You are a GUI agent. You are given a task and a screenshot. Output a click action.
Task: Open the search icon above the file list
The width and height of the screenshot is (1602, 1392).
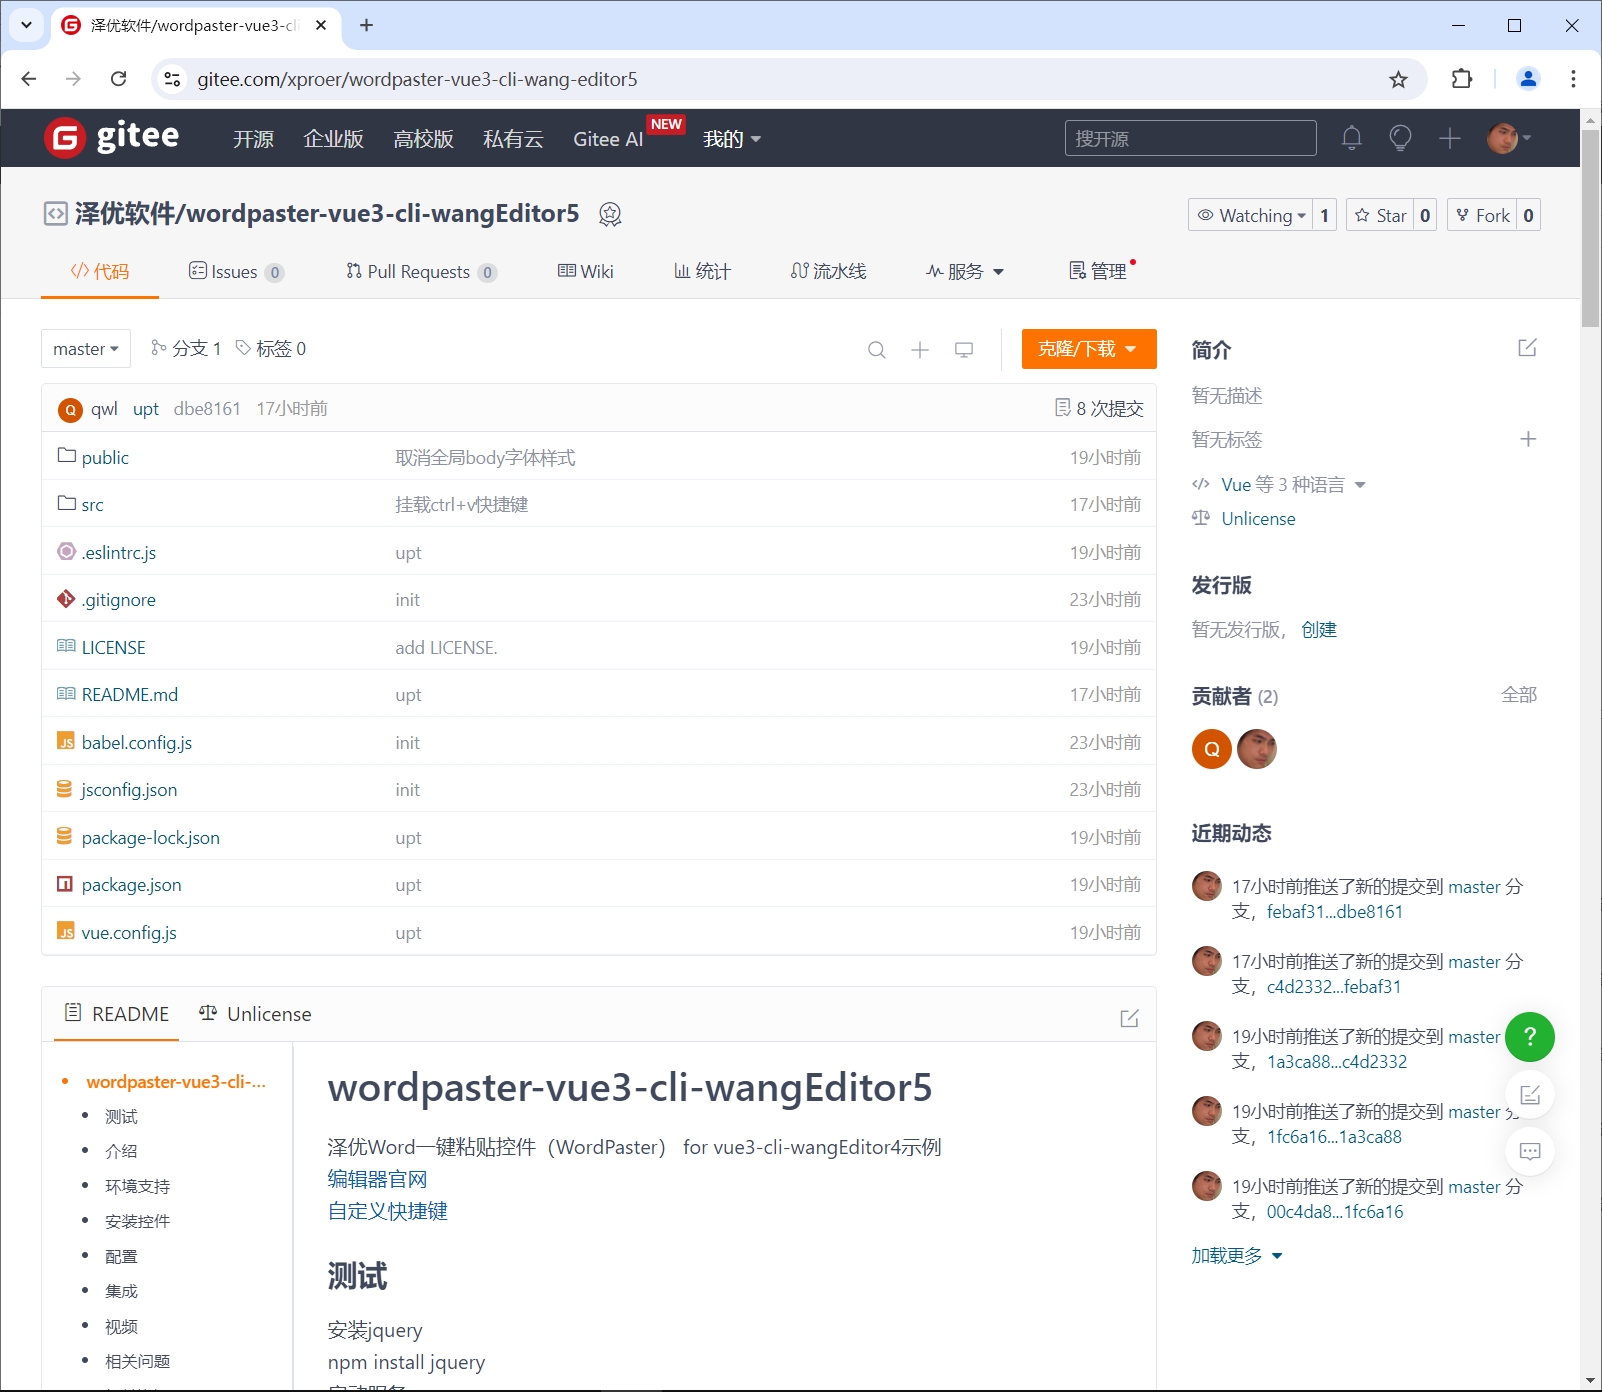click(x=877, y=349)
